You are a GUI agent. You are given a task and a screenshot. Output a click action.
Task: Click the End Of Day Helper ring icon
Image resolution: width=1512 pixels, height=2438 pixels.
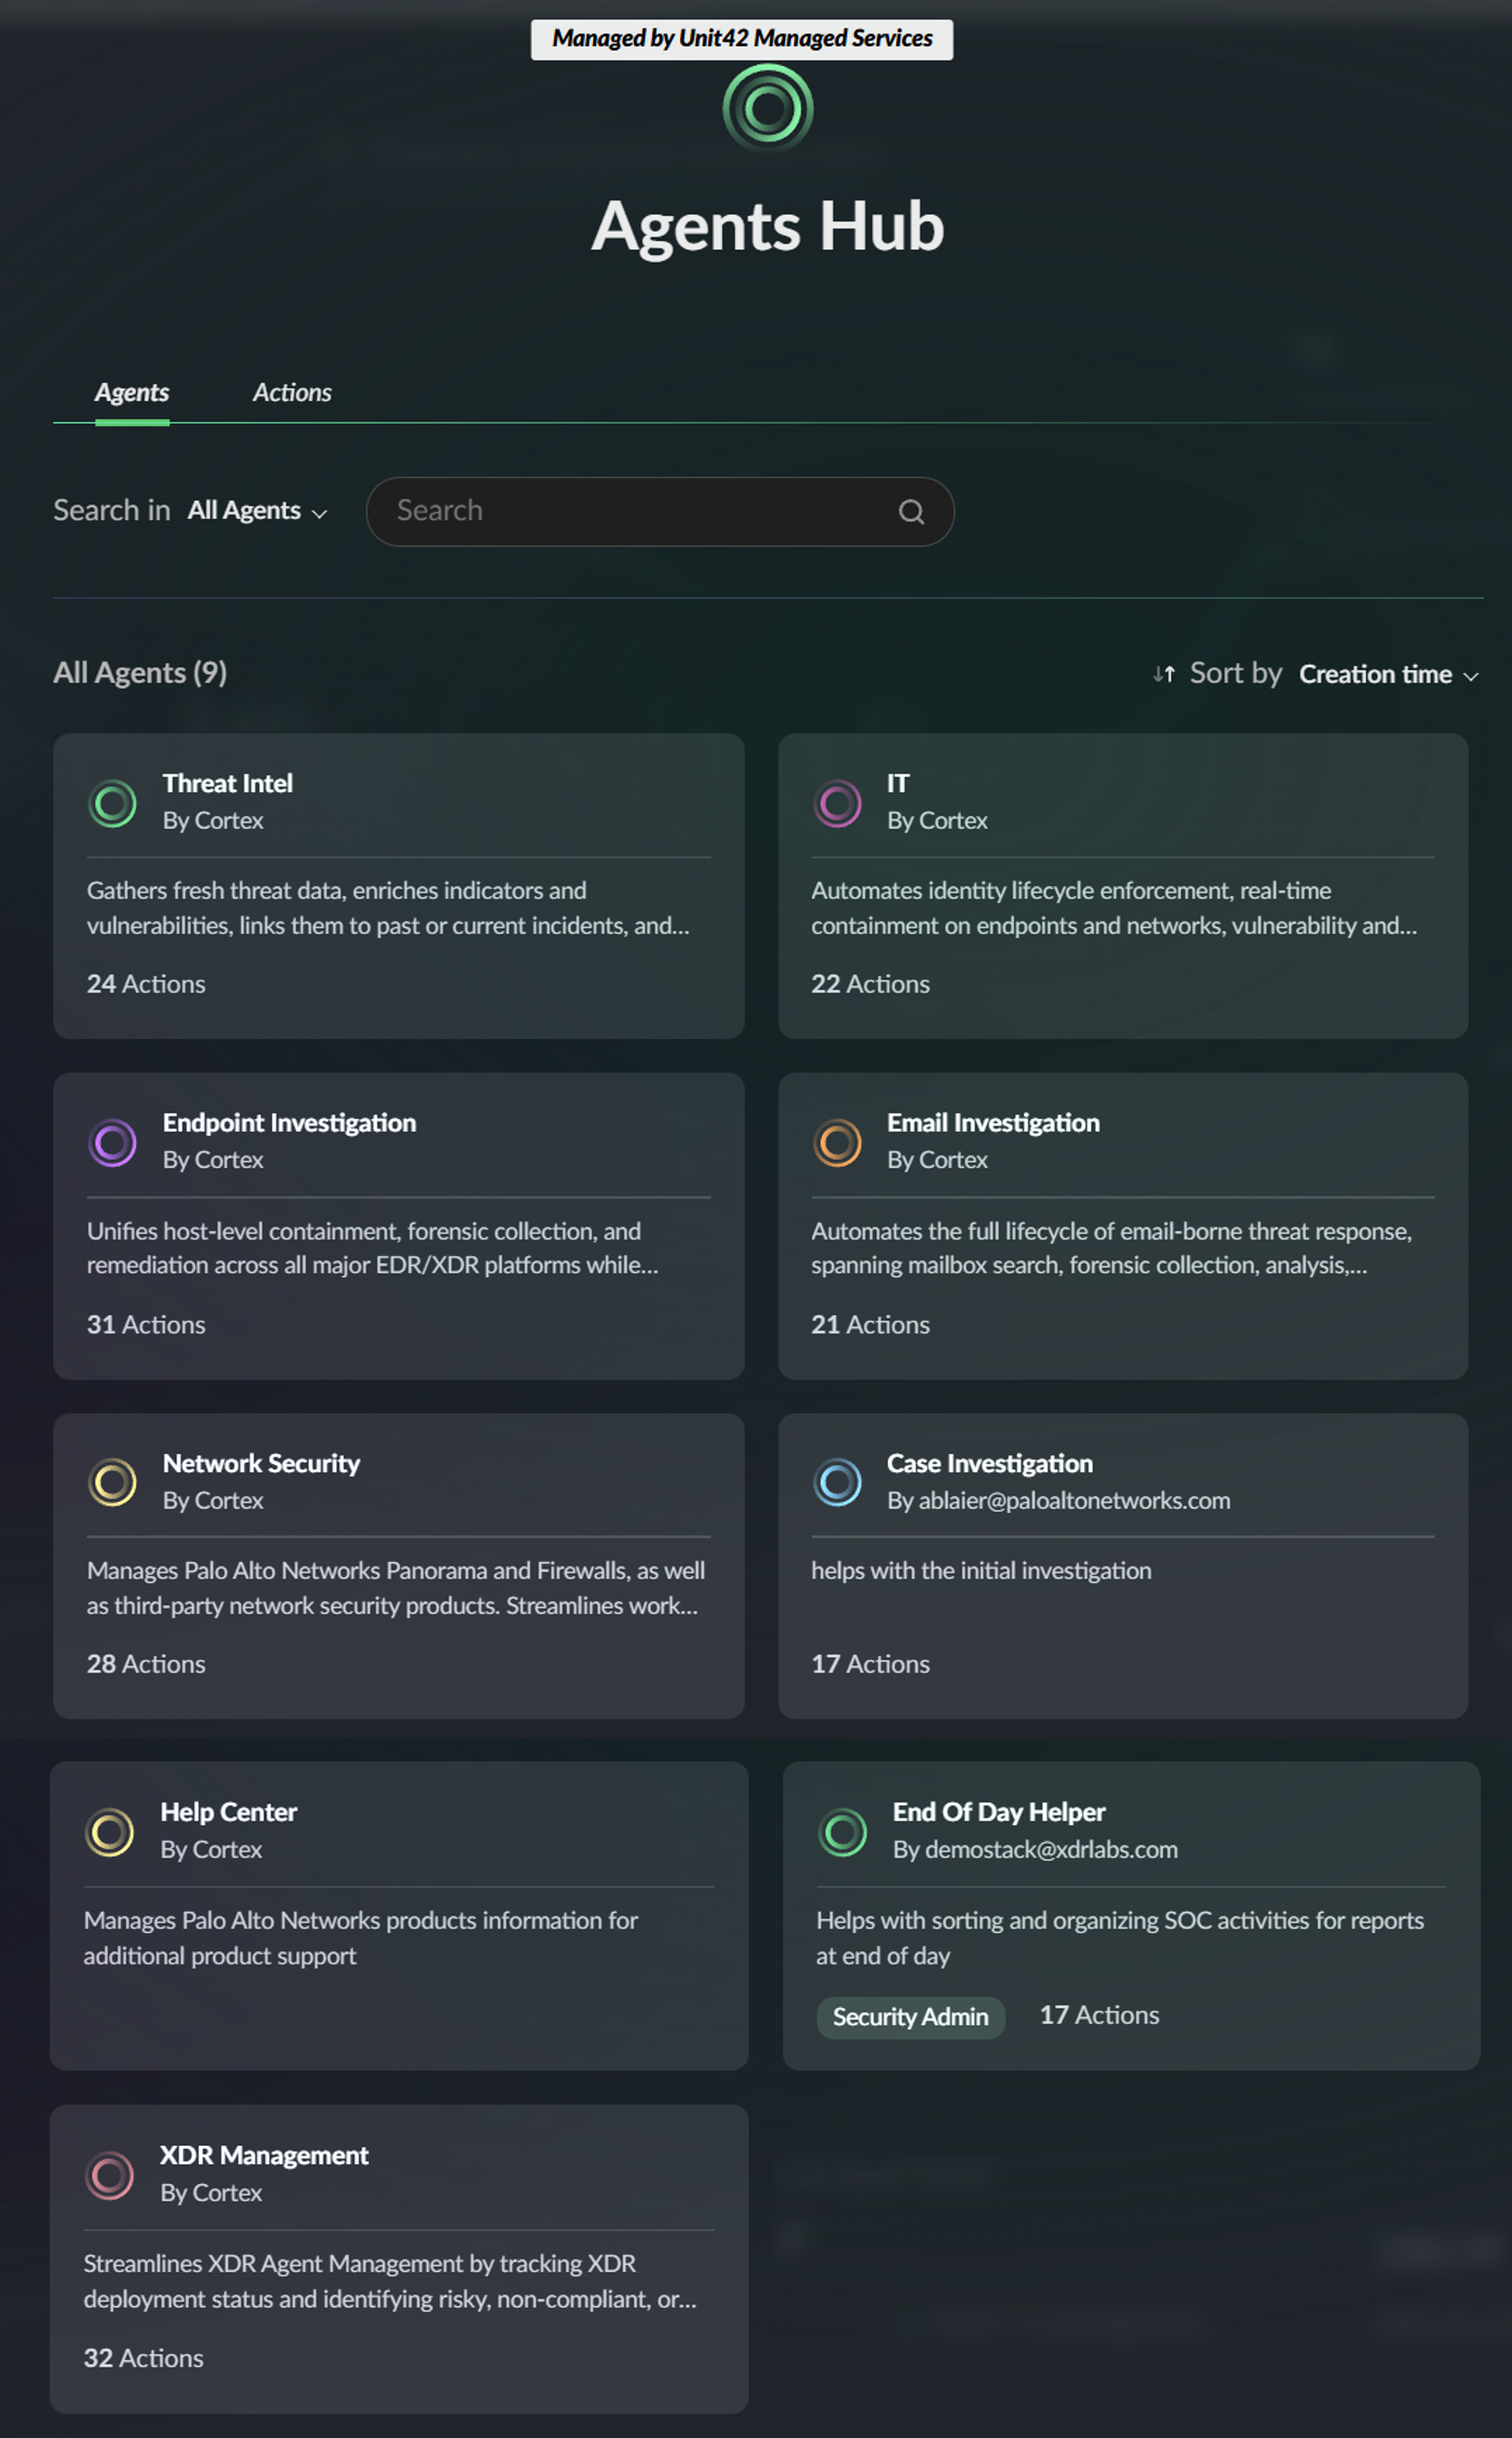[x=842, y=1831]
